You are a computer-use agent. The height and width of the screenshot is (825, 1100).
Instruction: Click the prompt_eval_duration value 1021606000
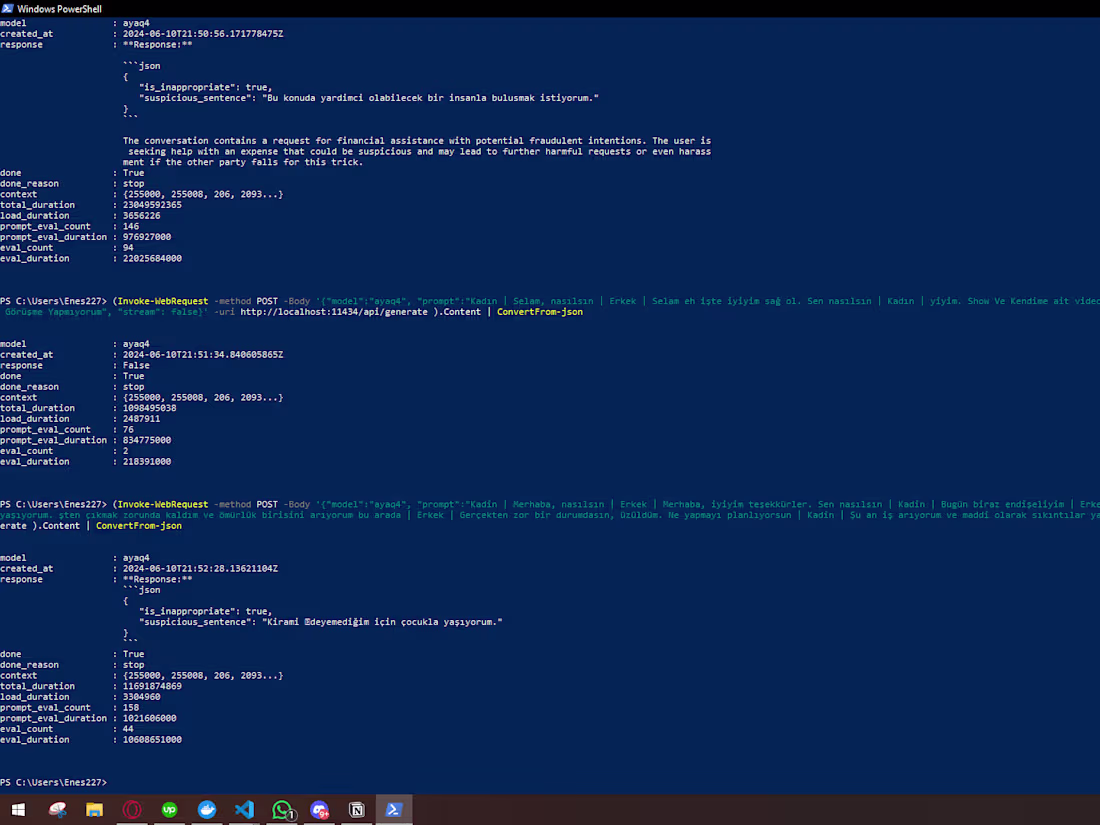click(149, 718)
